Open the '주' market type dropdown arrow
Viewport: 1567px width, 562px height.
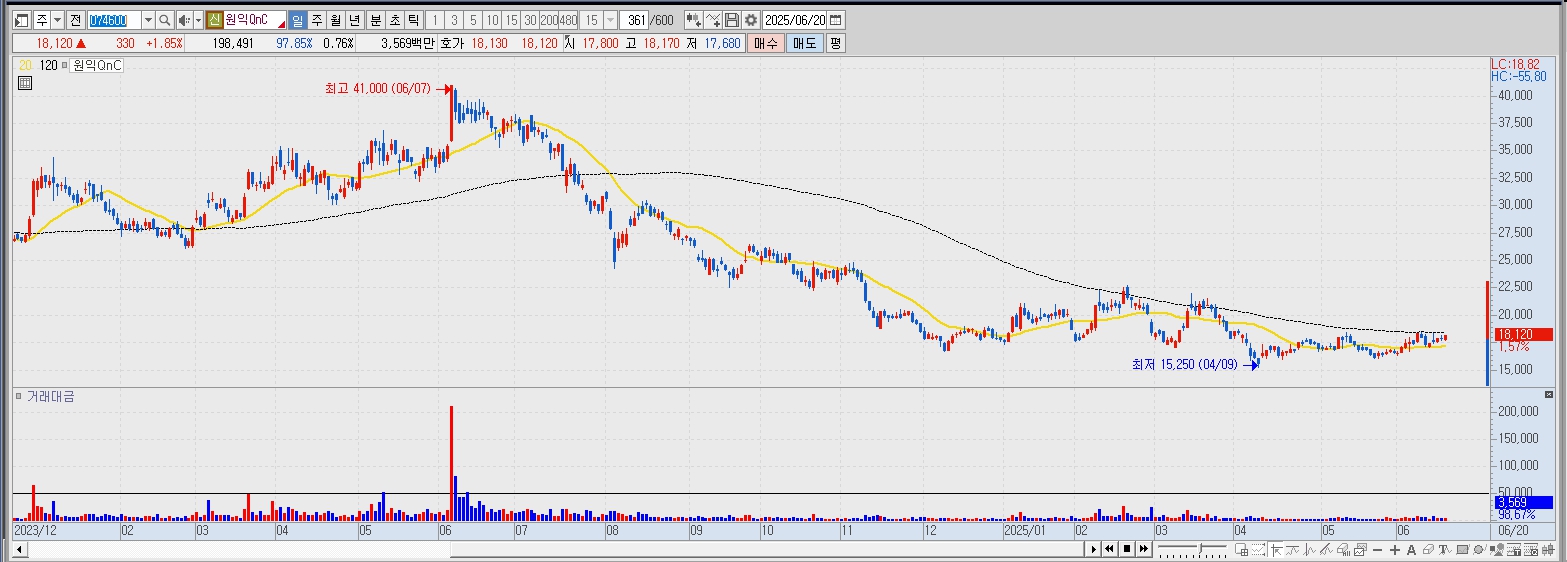[58, 20]
